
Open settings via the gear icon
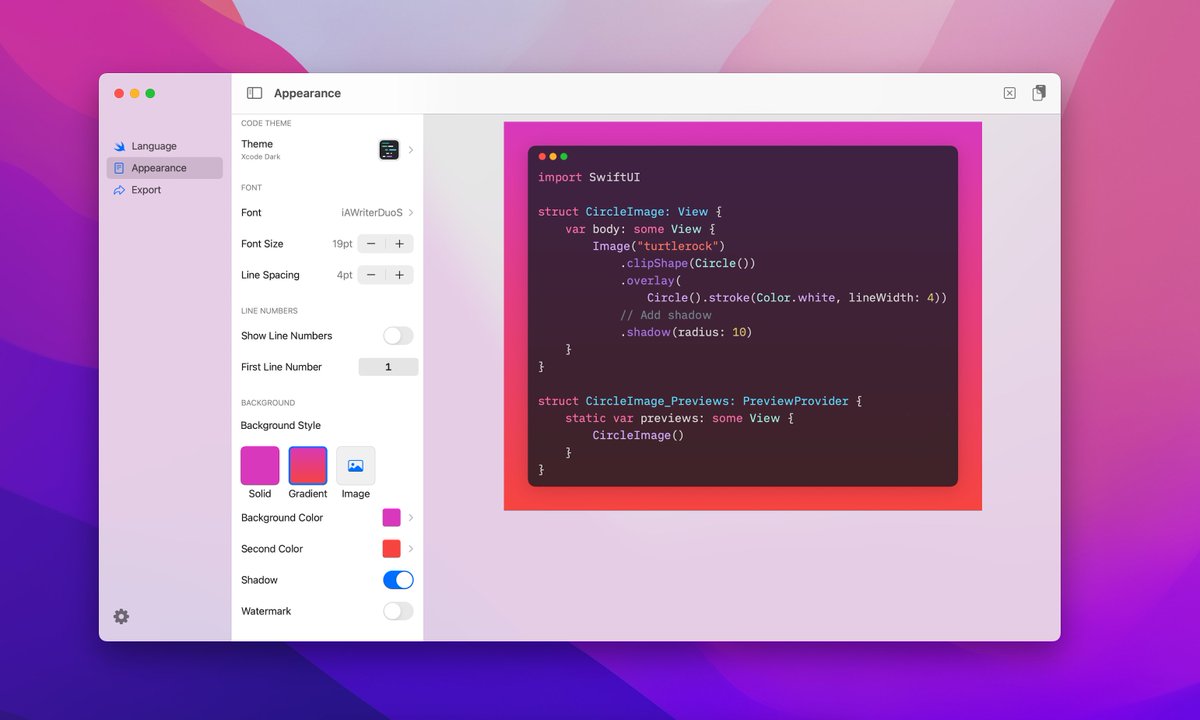[x=121, y=616]
